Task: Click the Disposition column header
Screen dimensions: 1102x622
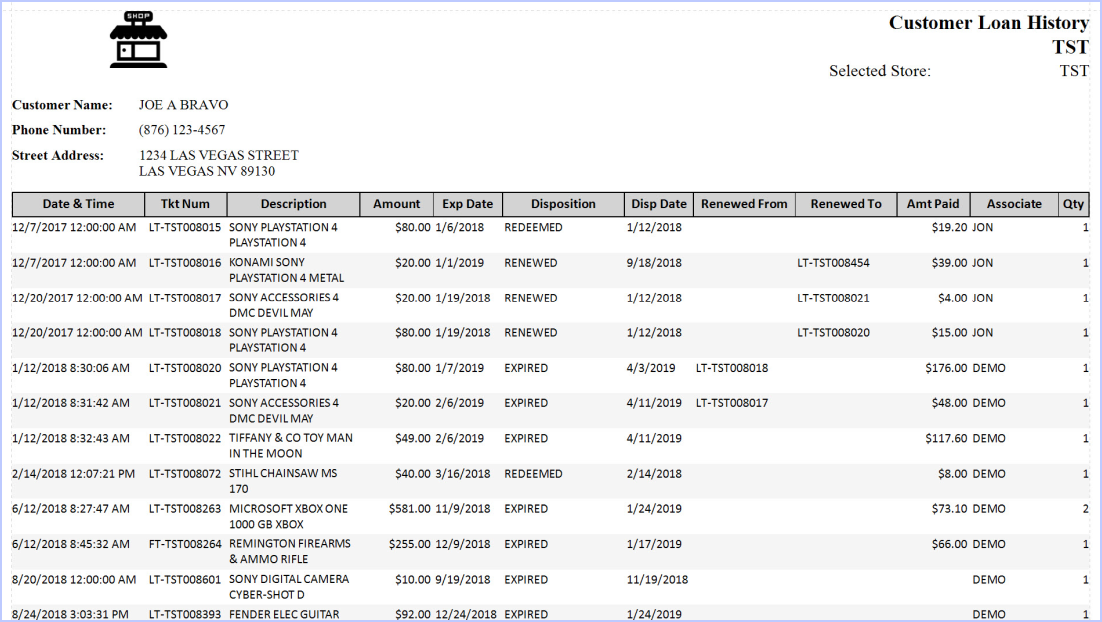Action: 563,204
